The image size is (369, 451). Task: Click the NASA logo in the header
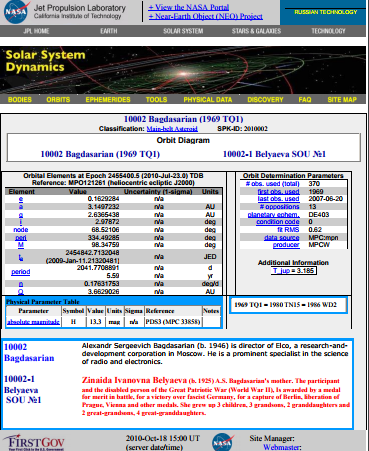tap(16, 12)
